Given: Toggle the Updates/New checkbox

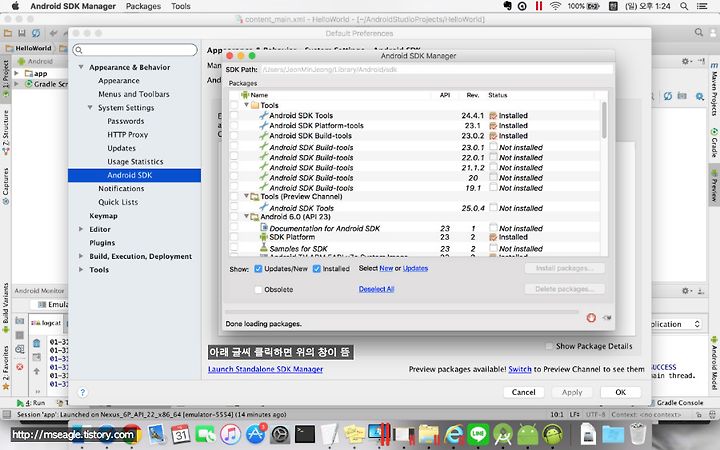Looking at the screenshot, I should [258, 269].
